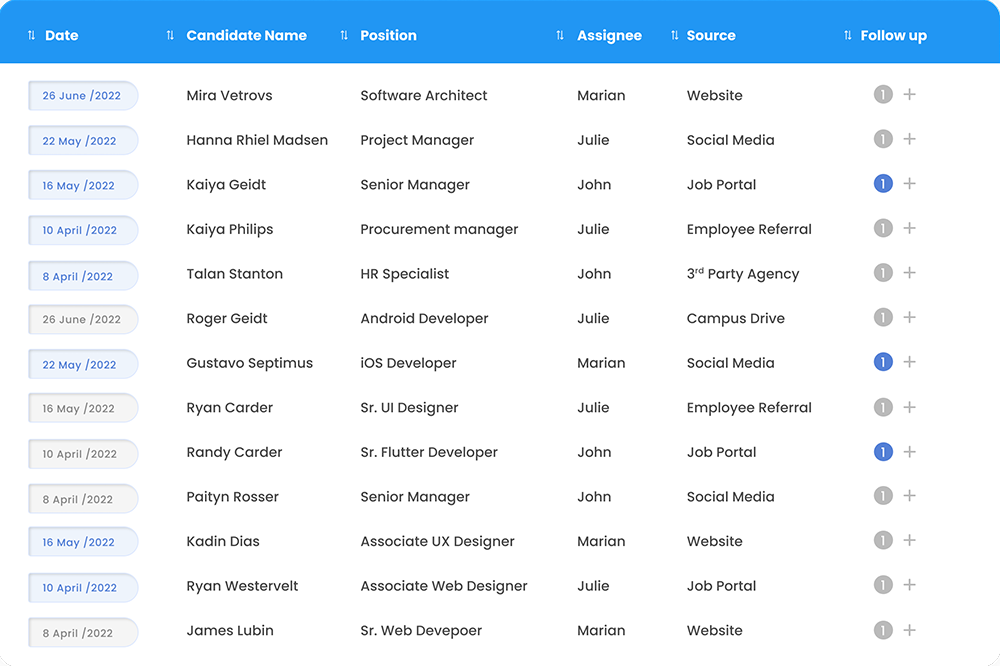Viewport: 1000px width, 666px height.
Task: Open the 26 June /2022 date chip for Mira Vetrovs
Action: 82,96
